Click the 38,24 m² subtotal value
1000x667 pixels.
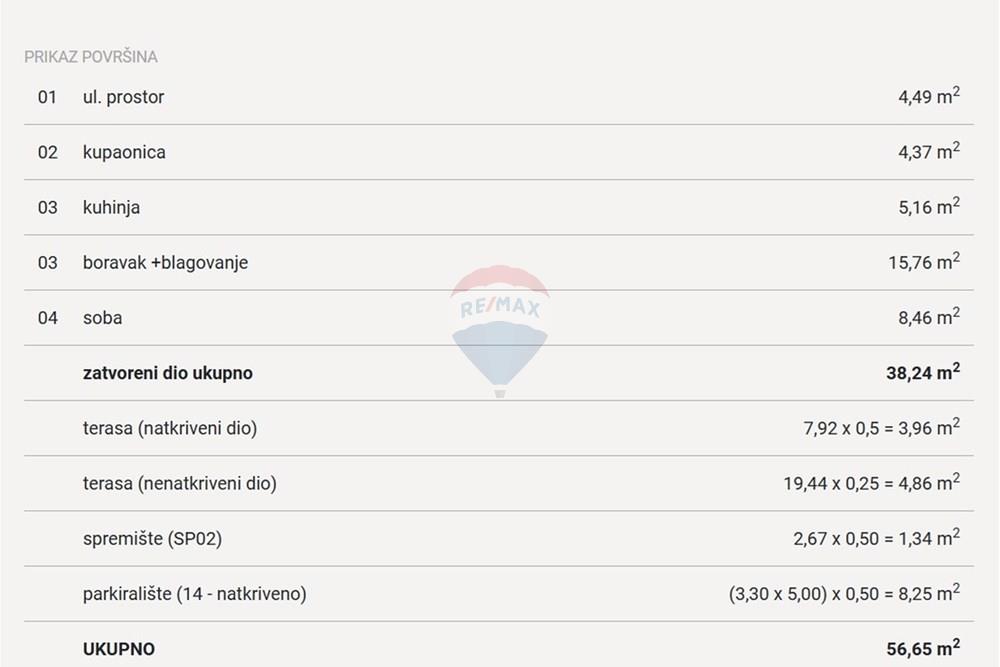tap(923, 372)
